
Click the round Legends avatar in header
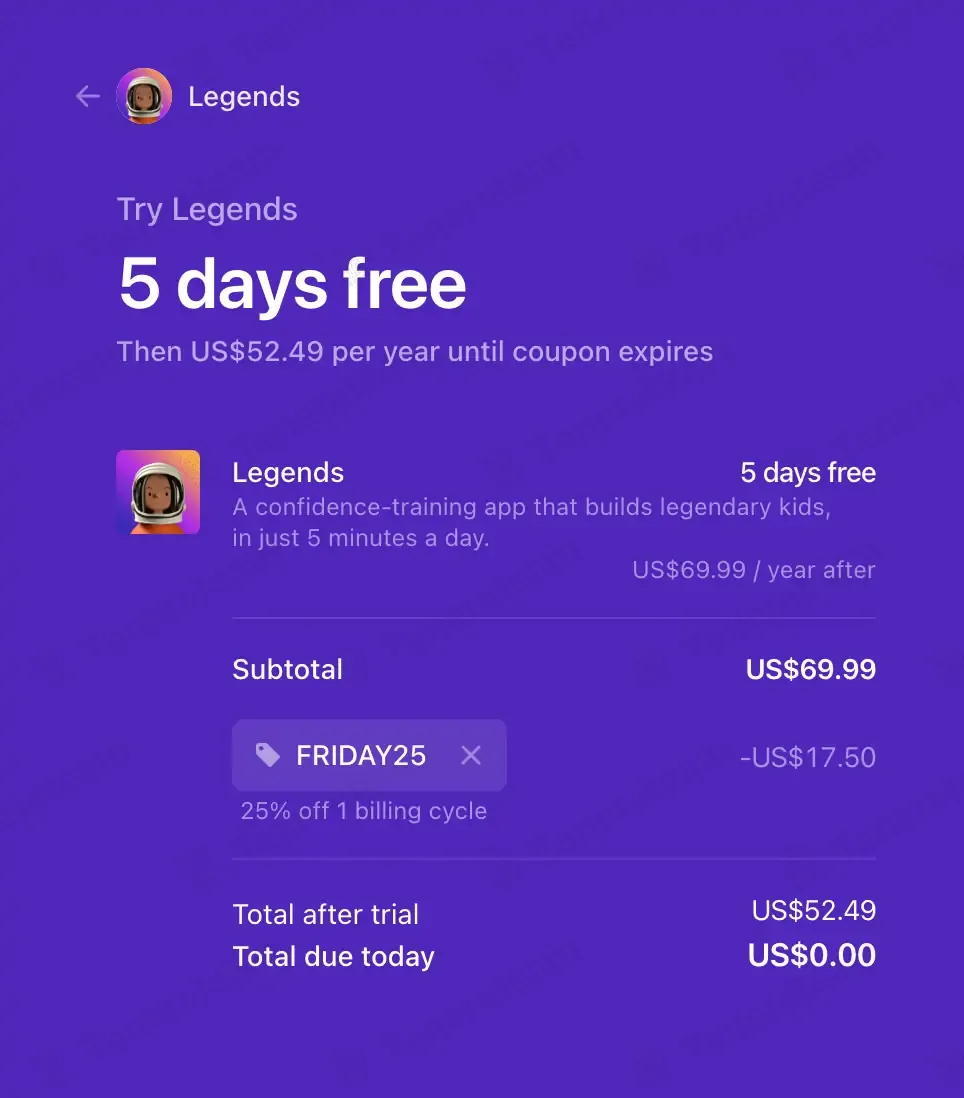[x=144, y=96]
